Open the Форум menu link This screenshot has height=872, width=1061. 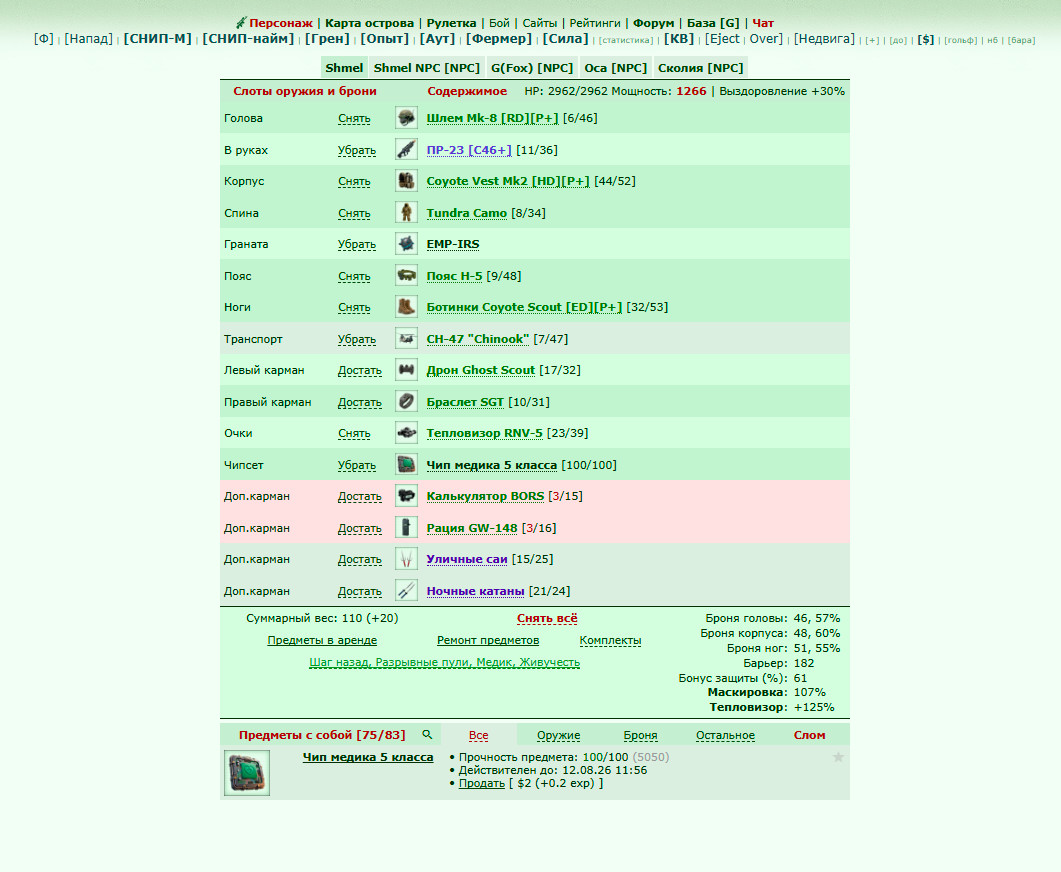tap(654, 23)
